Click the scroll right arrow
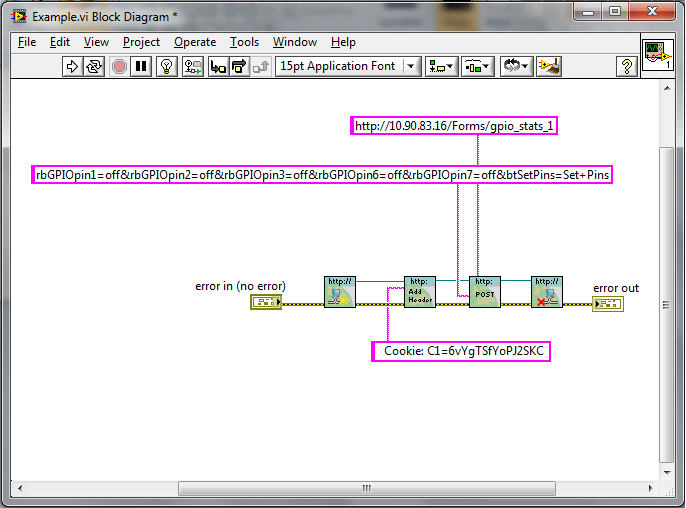The width and height of the screenshot is (686, 508). click(x=651, y=488)
